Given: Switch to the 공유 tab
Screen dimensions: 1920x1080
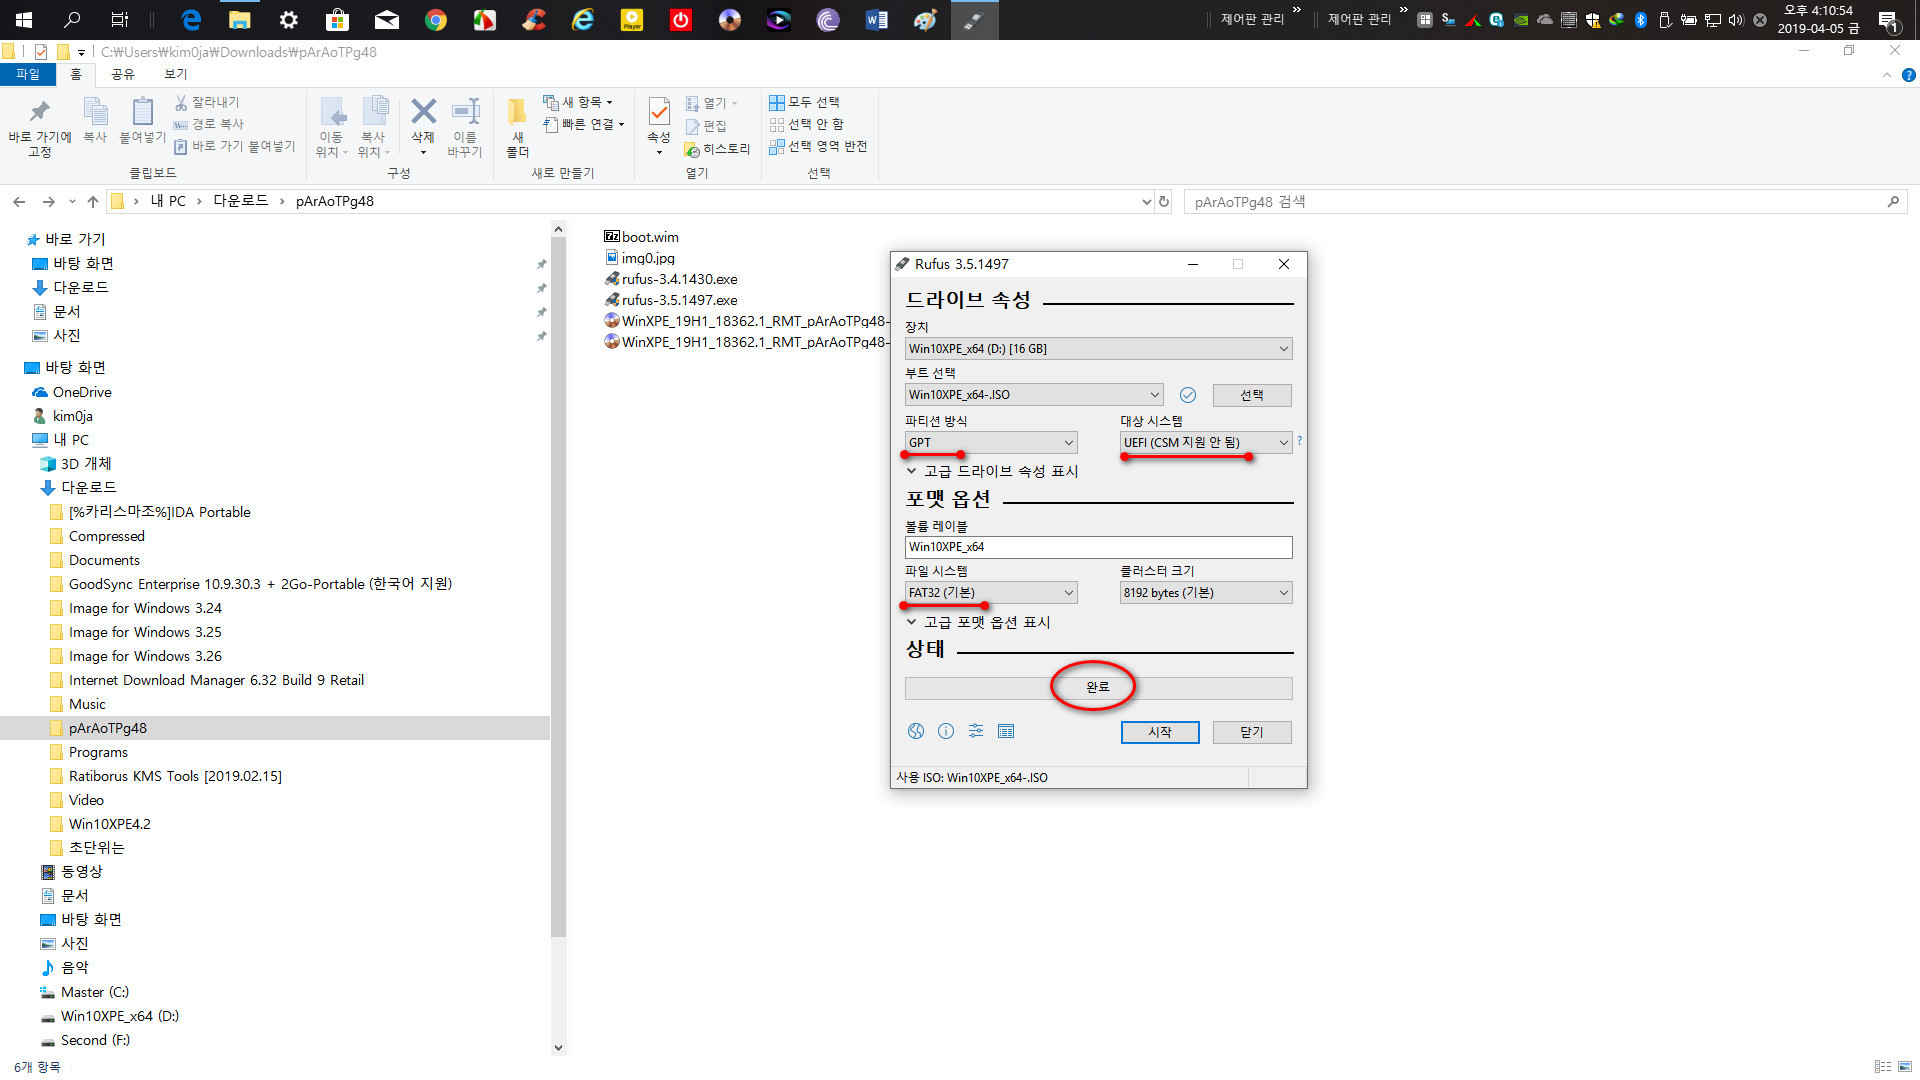Looking at the screenshot, I should click(x=122, y=74).
